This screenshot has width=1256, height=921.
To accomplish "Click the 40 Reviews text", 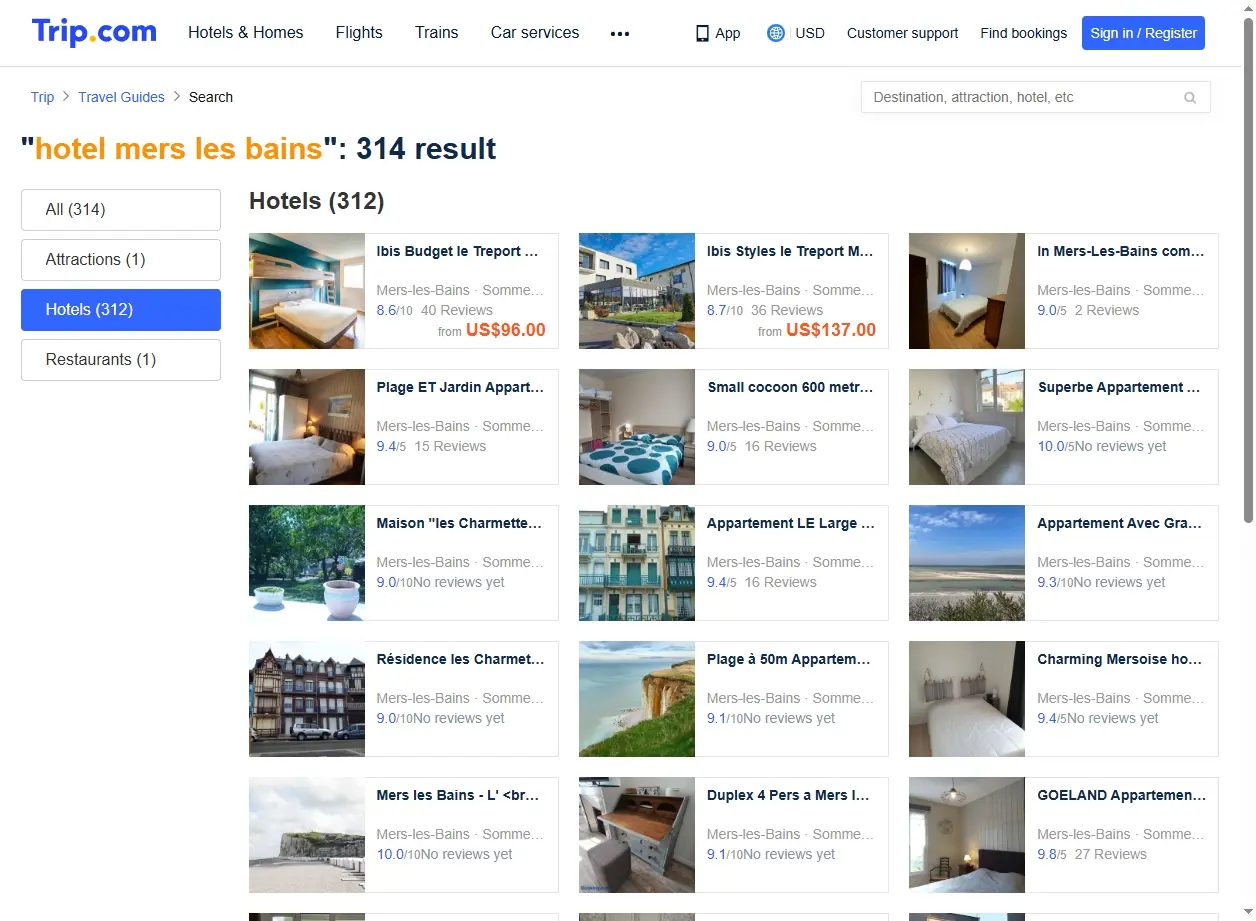I will pyautogui.click(x=457, y=311).
